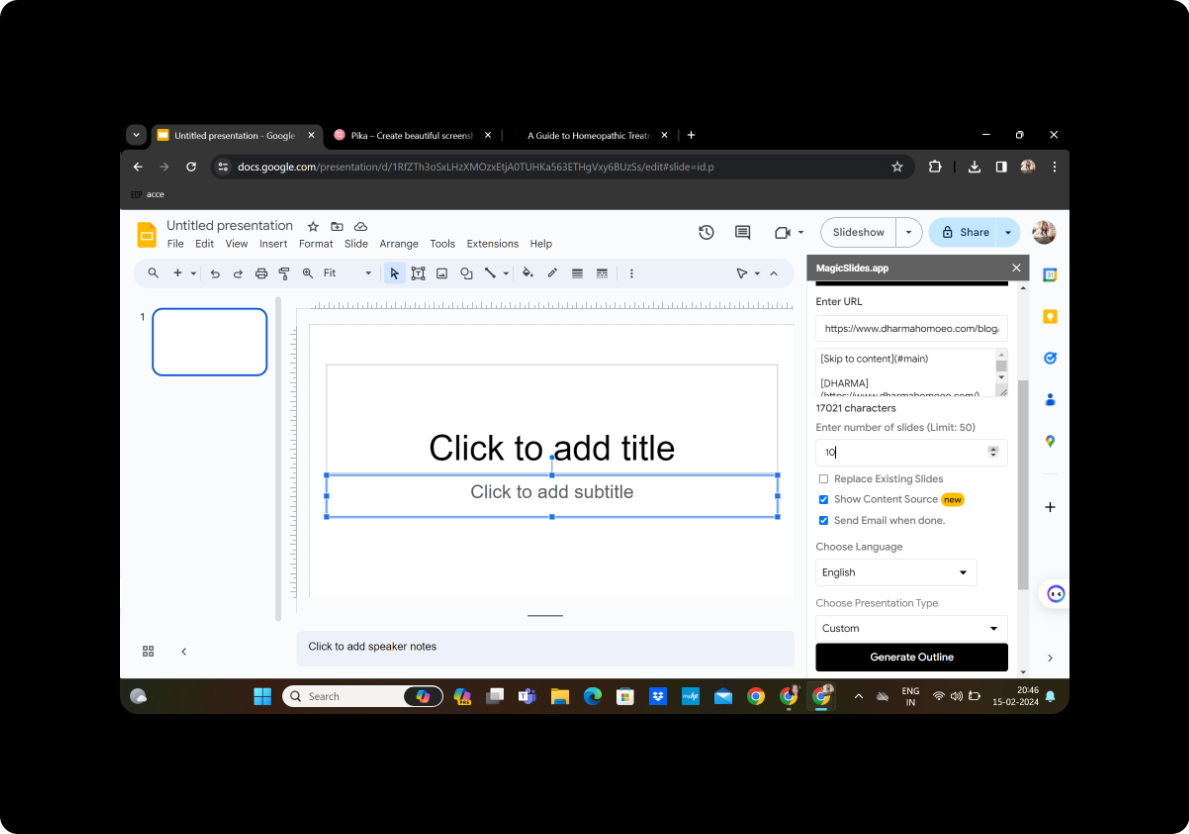Open the Arrange menu
The height and width of the screenshot is (834, 1189).
point(399,244)
